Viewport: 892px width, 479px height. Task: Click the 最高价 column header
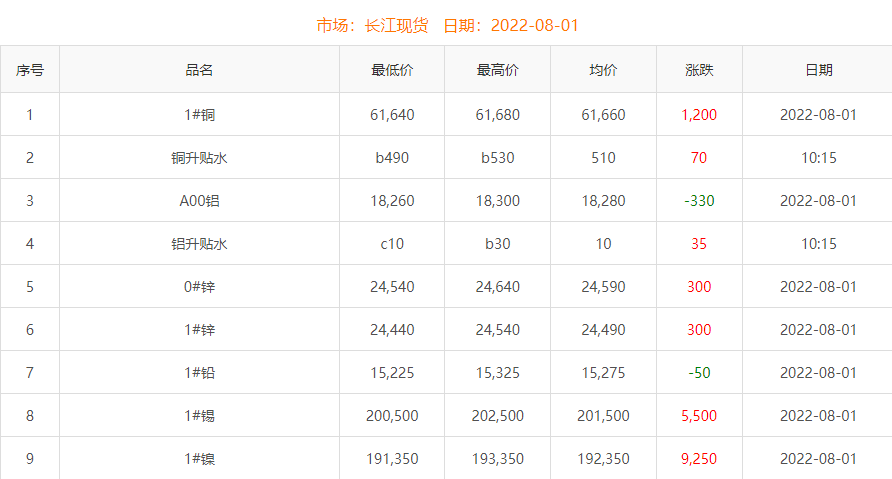click(497, 70)
